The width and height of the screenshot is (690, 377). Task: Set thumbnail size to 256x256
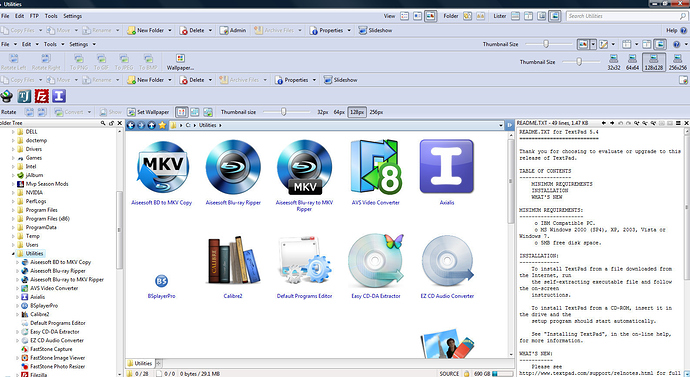[678, 62]
